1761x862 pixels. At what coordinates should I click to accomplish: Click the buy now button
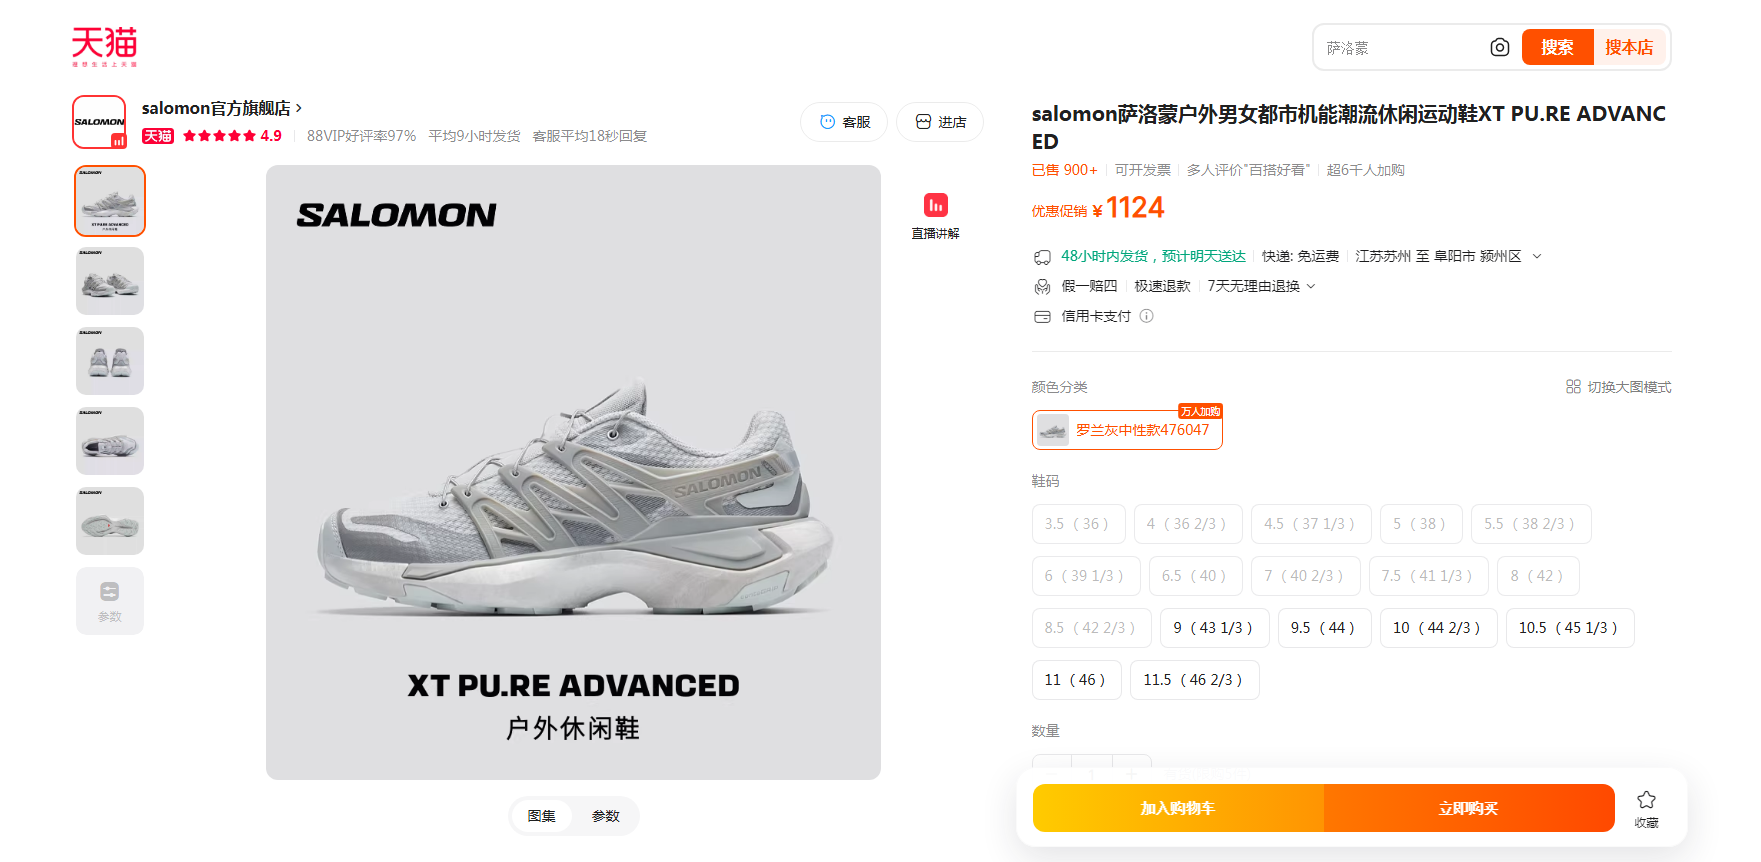click(1469, 808)
